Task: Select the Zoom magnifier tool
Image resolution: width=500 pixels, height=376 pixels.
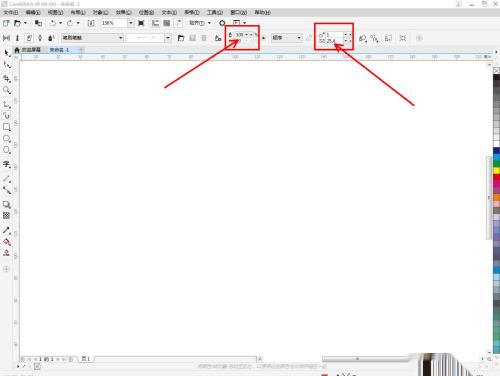Action: 6,90
